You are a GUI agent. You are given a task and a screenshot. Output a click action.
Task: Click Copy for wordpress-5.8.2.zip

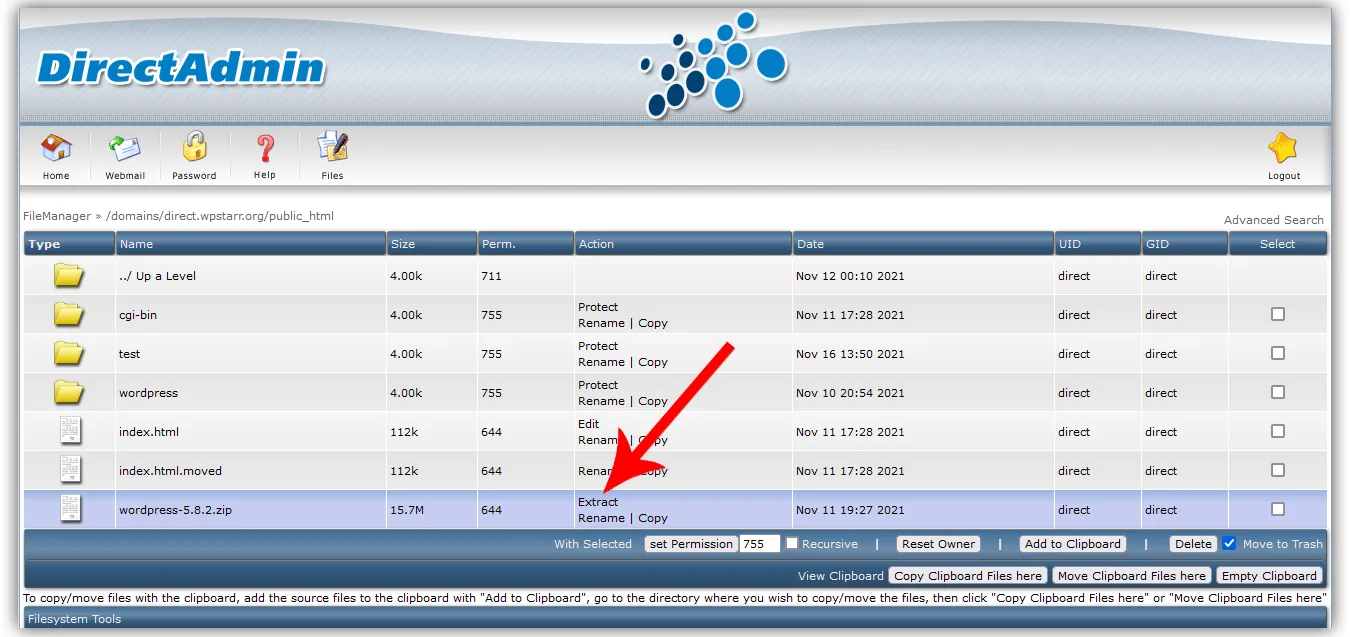(653, 517)
